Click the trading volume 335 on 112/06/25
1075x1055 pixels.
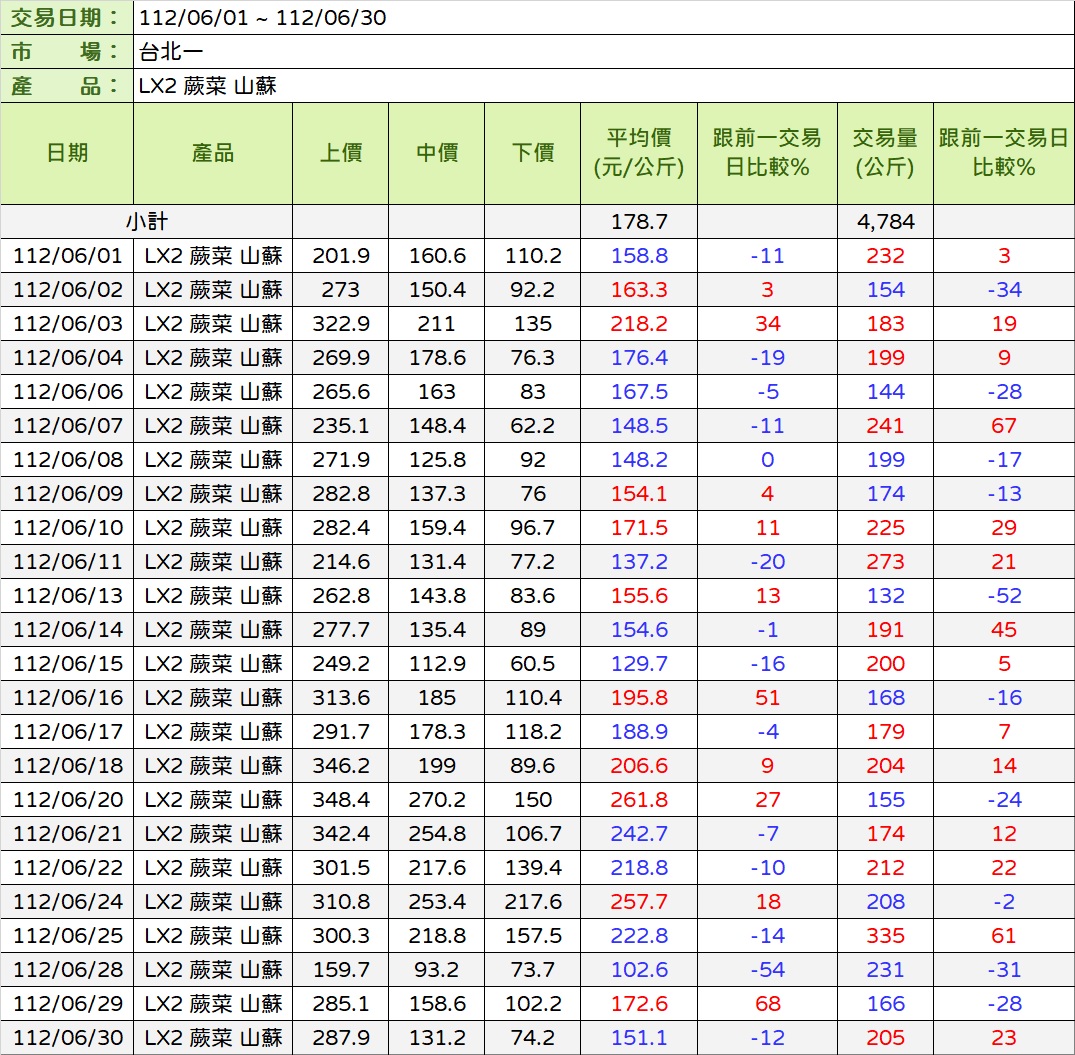[x=885, y=936]
